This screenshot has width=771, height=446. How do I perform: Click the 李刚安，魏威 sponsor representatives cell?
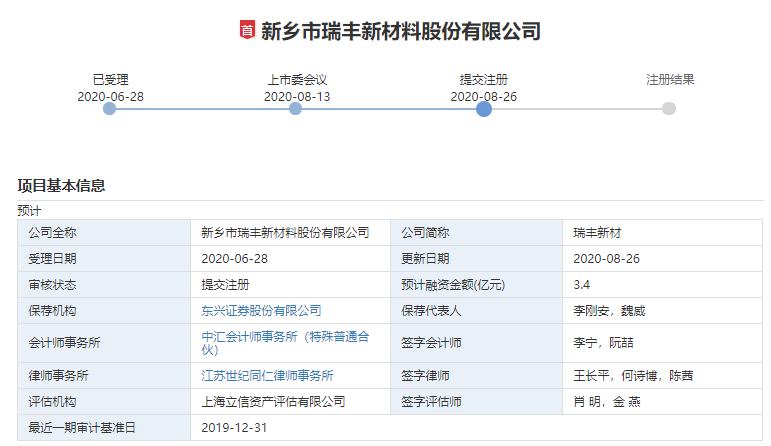click(x=609, y=311)
